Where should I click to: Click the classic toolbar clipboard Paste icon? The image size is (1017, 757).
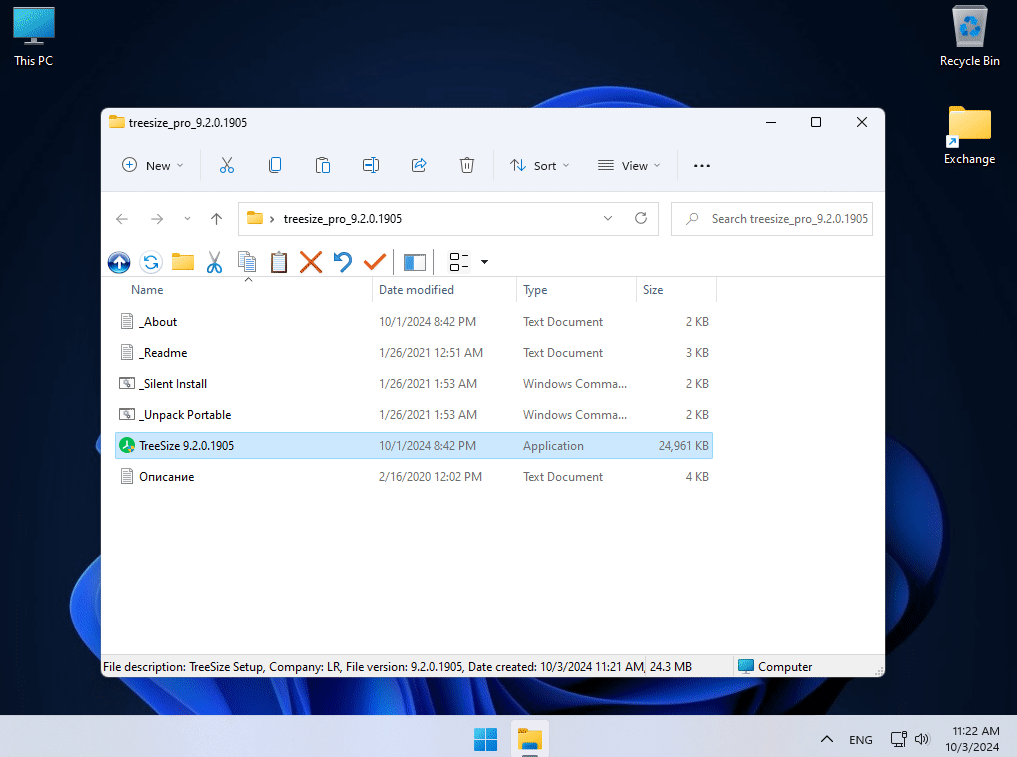279,262
